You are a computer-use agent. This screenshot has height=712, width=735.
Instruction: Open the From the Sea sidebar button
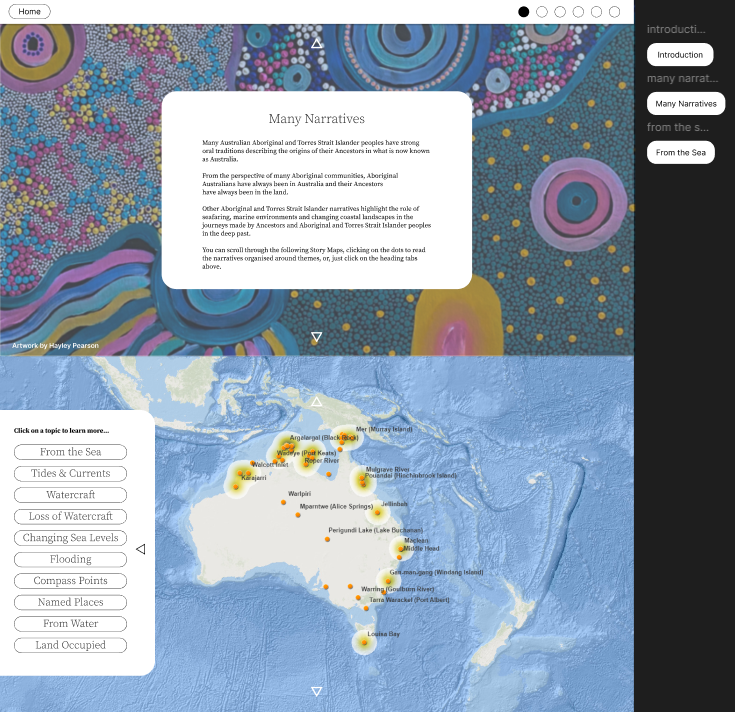point(681,152)
